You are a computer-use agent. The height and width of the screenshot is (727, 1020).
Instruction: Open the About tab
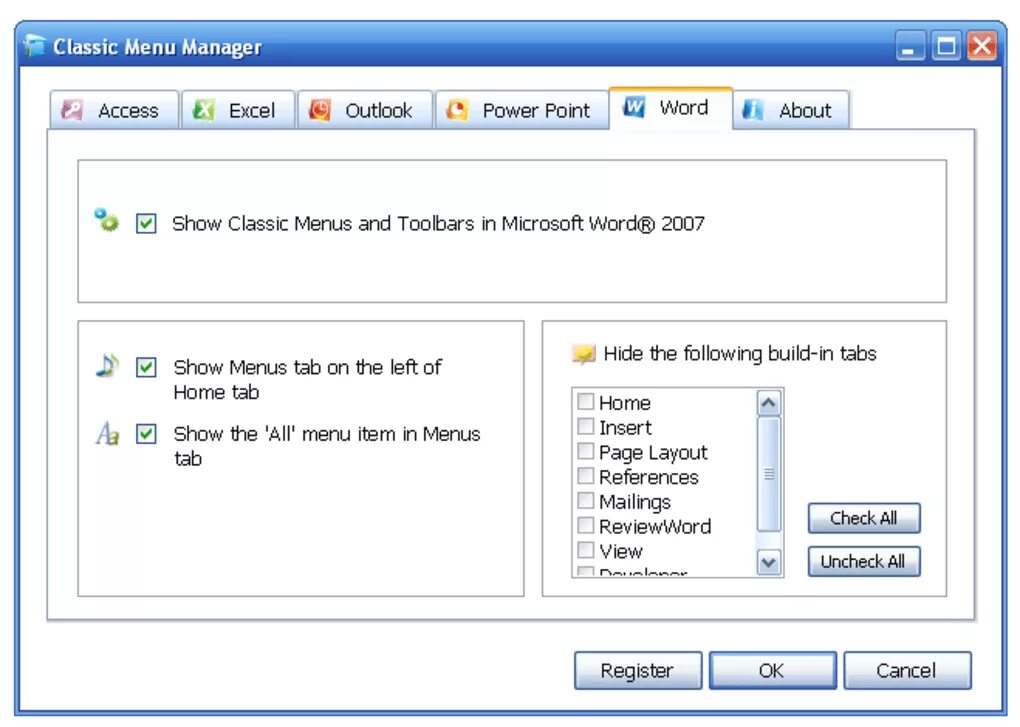[x=792, y=110]
